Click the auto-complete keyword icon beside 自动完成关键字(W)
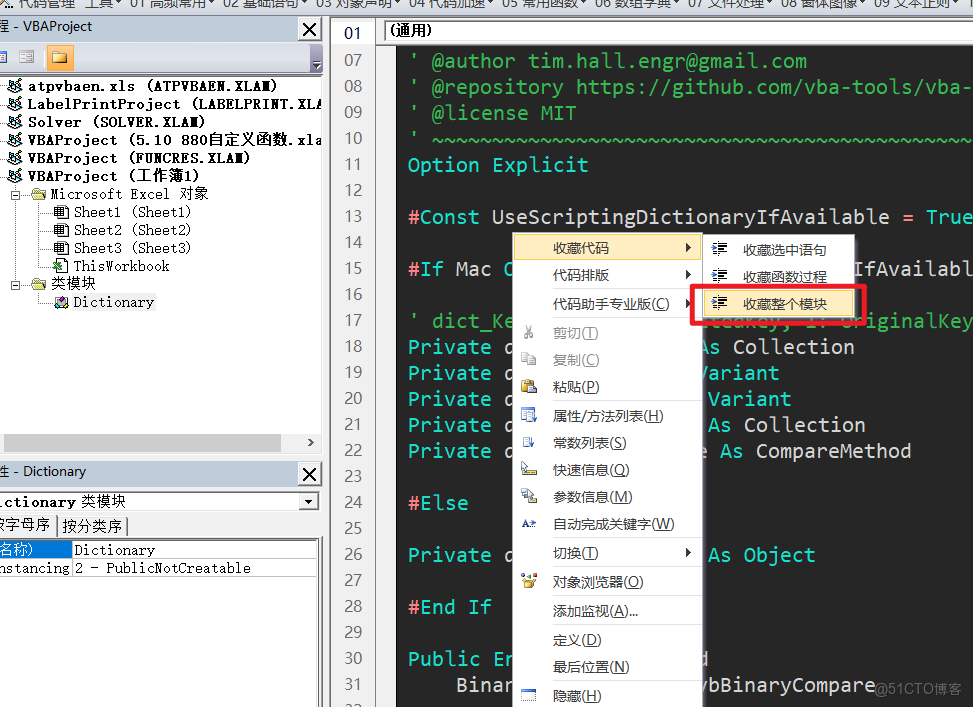 pyautogui.click(x=527, y=523)
